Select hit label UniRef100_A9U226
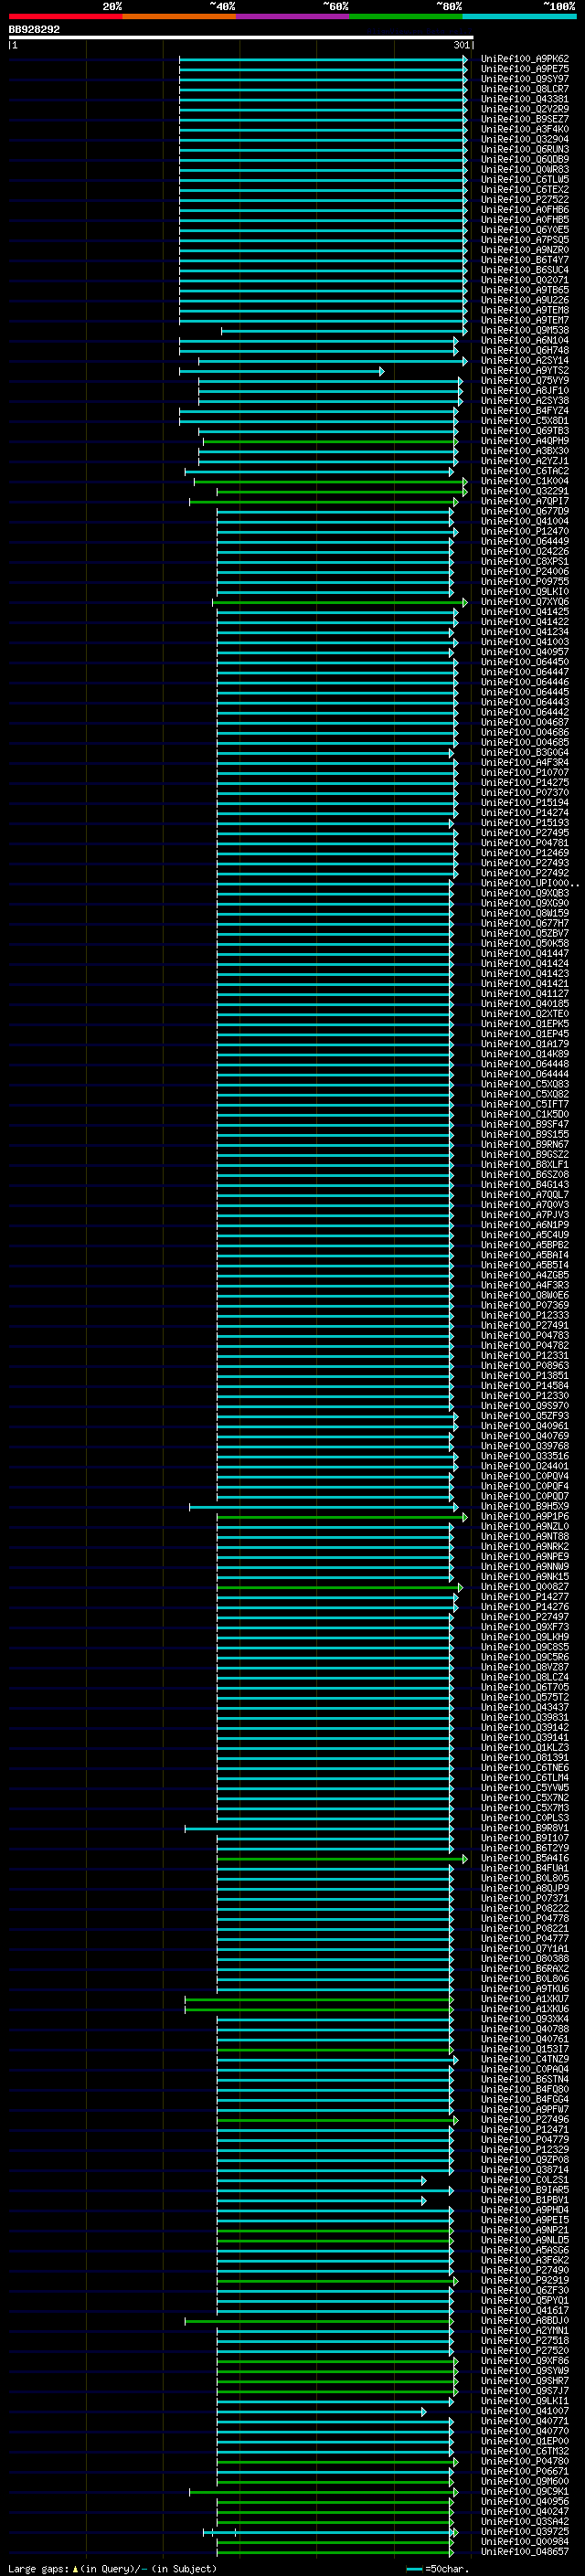Image resolution: width=585 pixels, height=2576 pixels. coord(525,300)
